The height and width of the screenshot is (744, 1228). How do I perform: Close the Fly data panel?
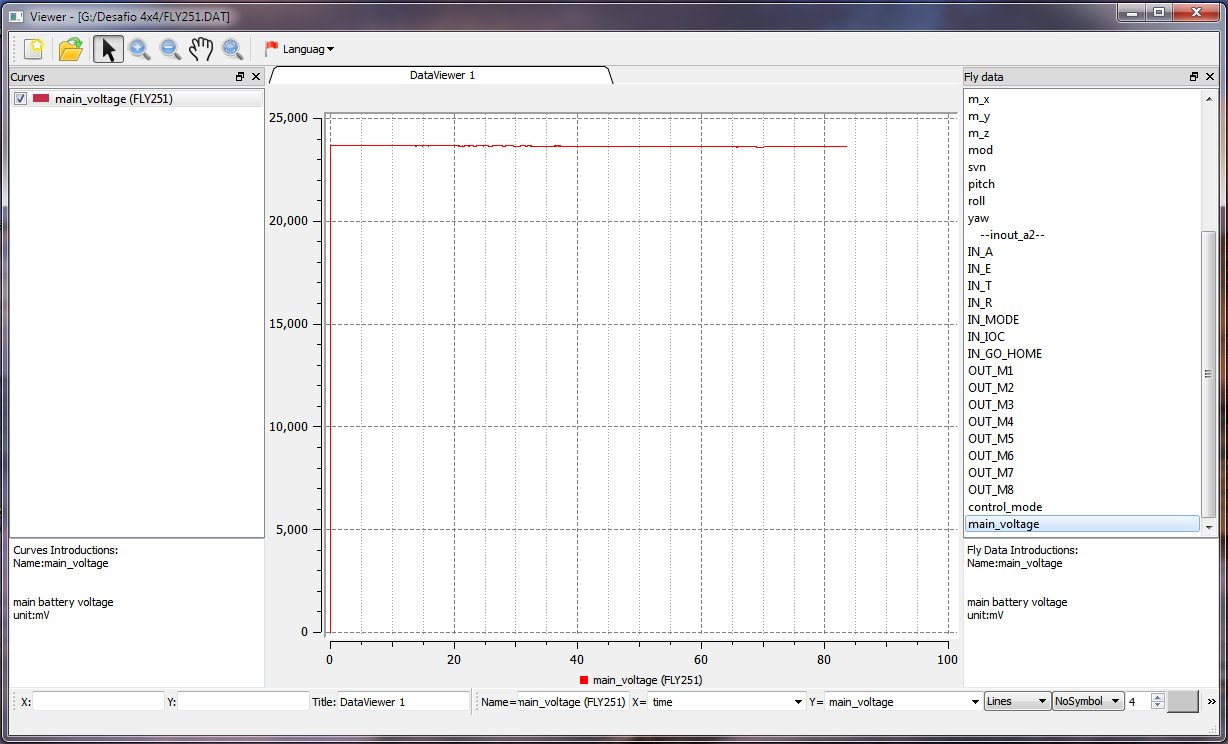click(x=1210, y=77)
